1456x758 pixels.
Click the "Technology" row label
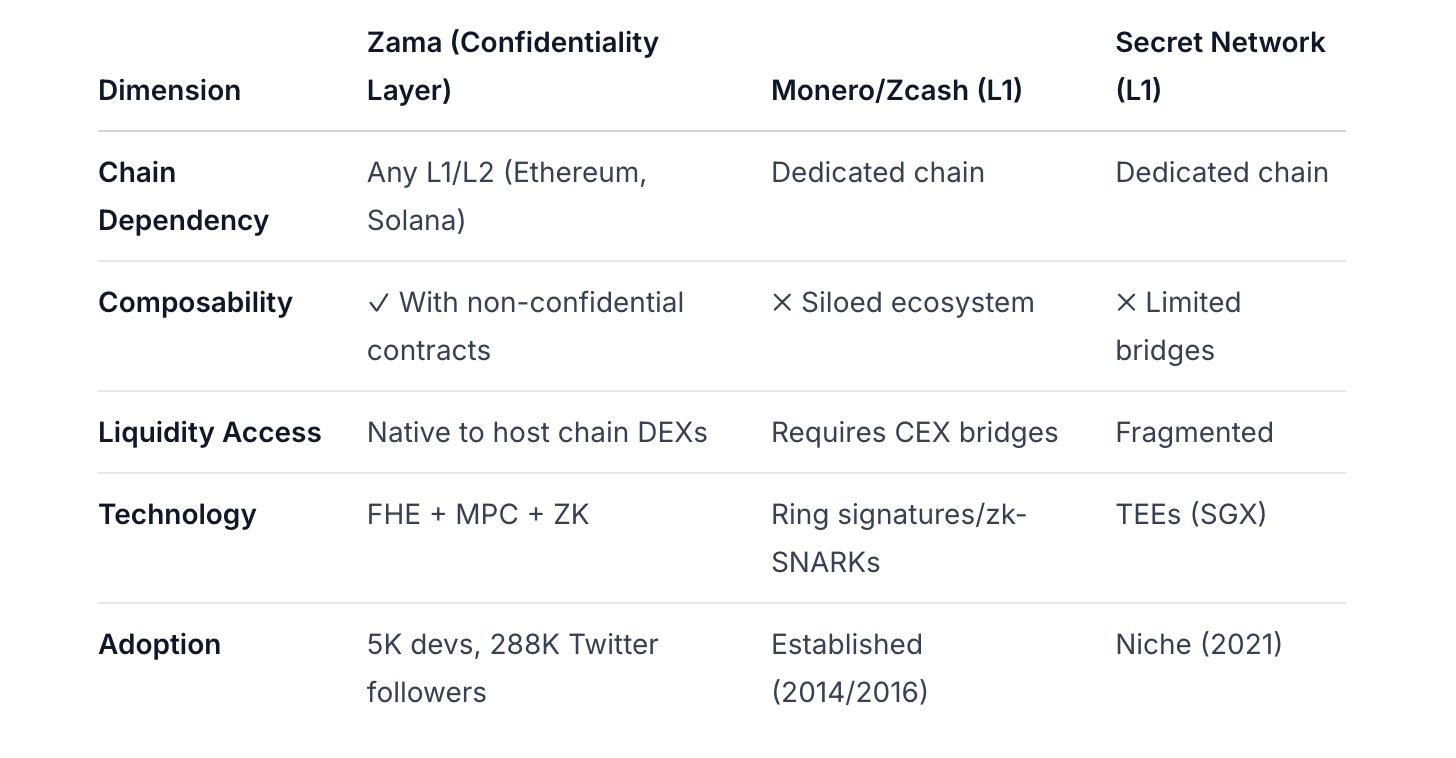(177, 515)
